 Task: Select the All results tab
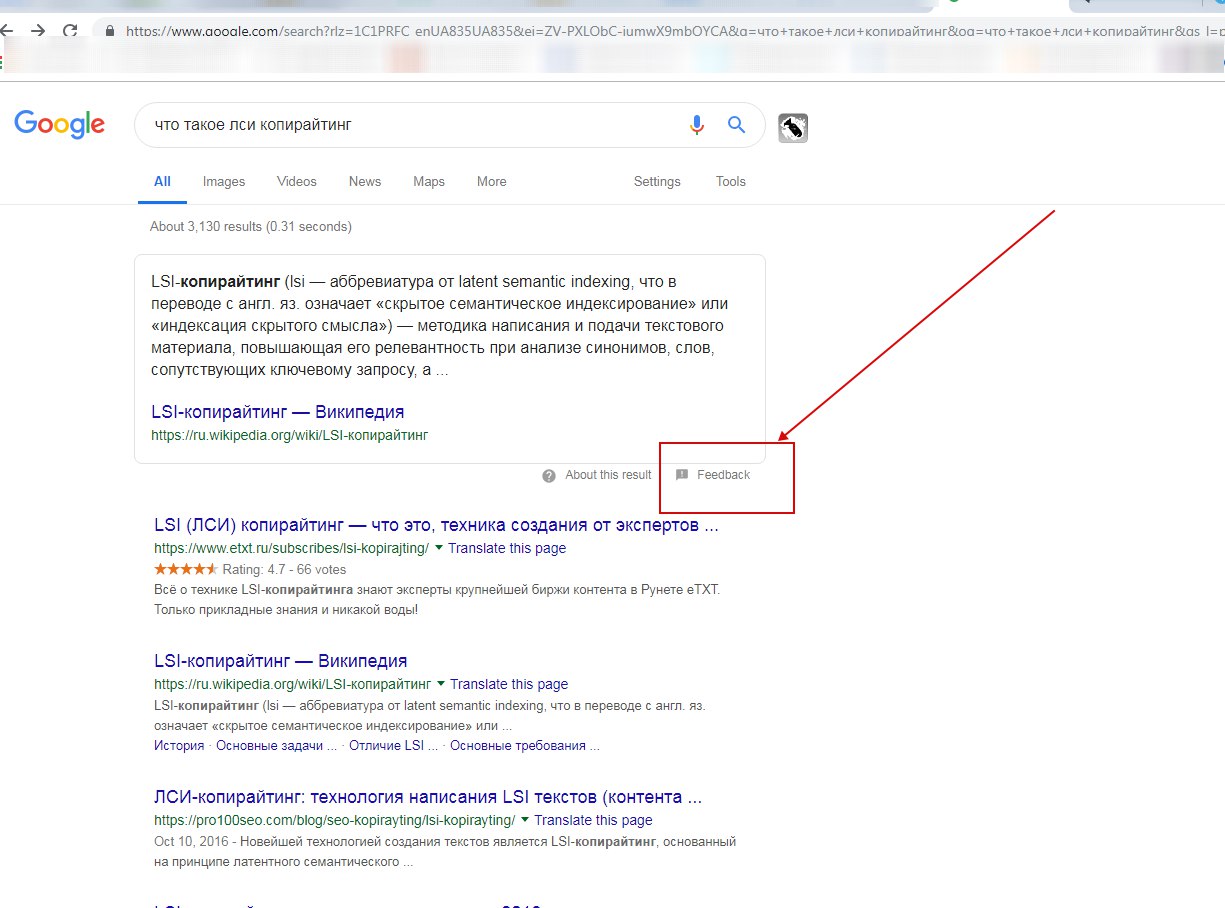(x=162, y=182)
